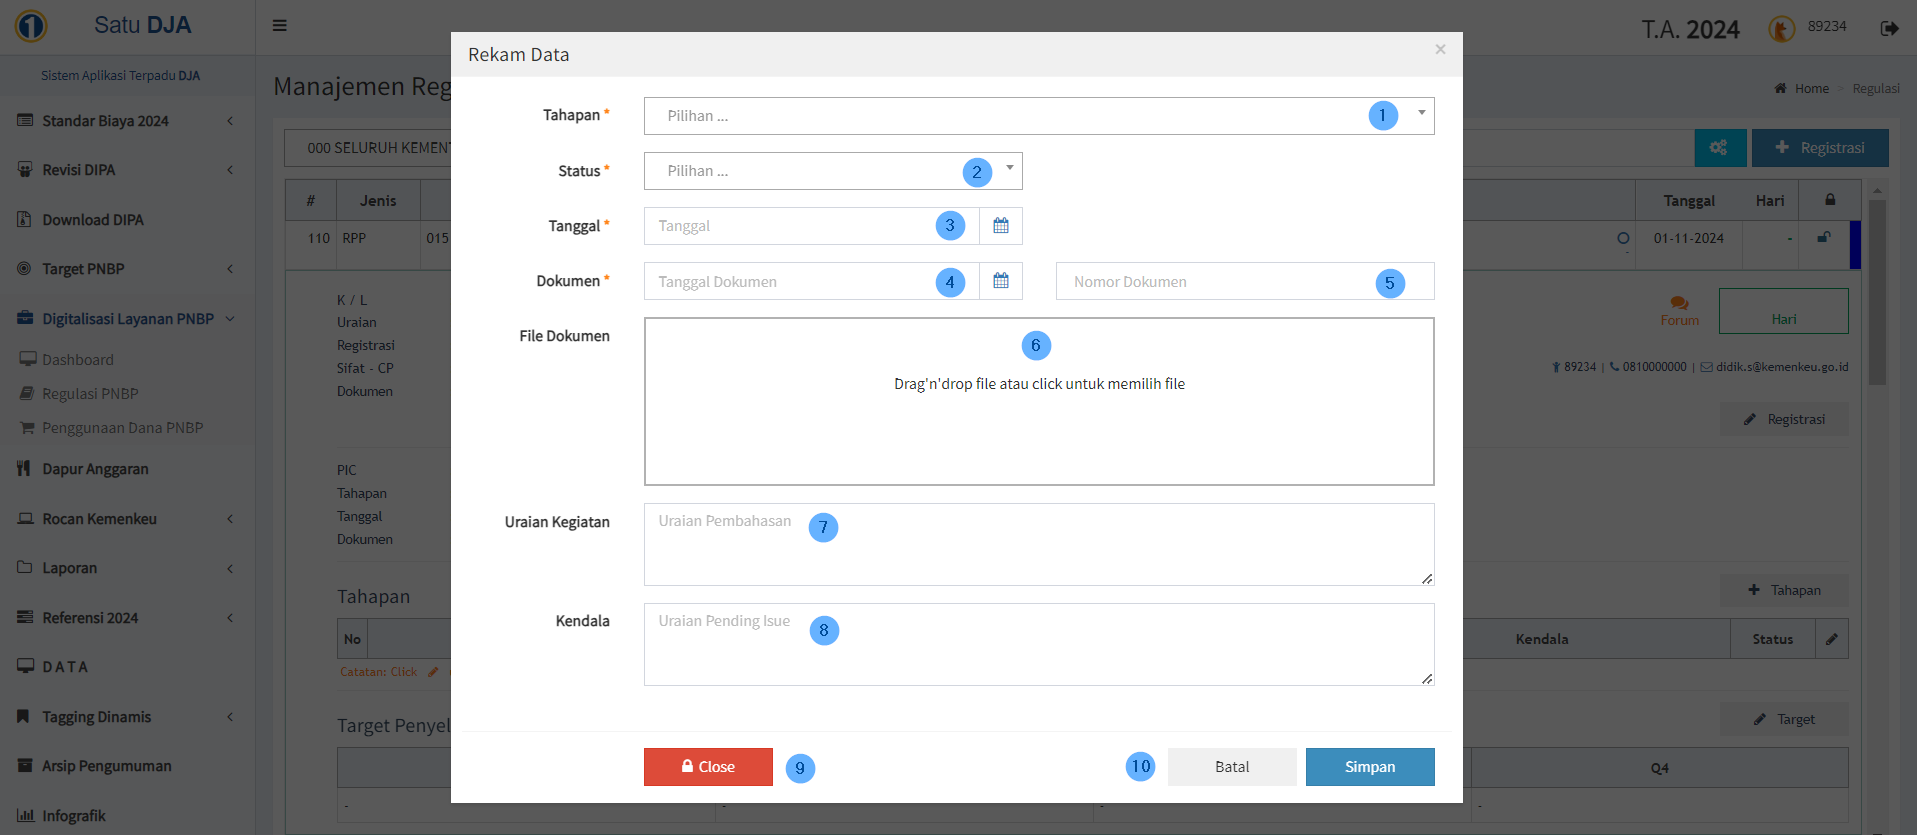Click the logout icon in header
This screenshot has height=835, width=1917.
coord(1889,28)
